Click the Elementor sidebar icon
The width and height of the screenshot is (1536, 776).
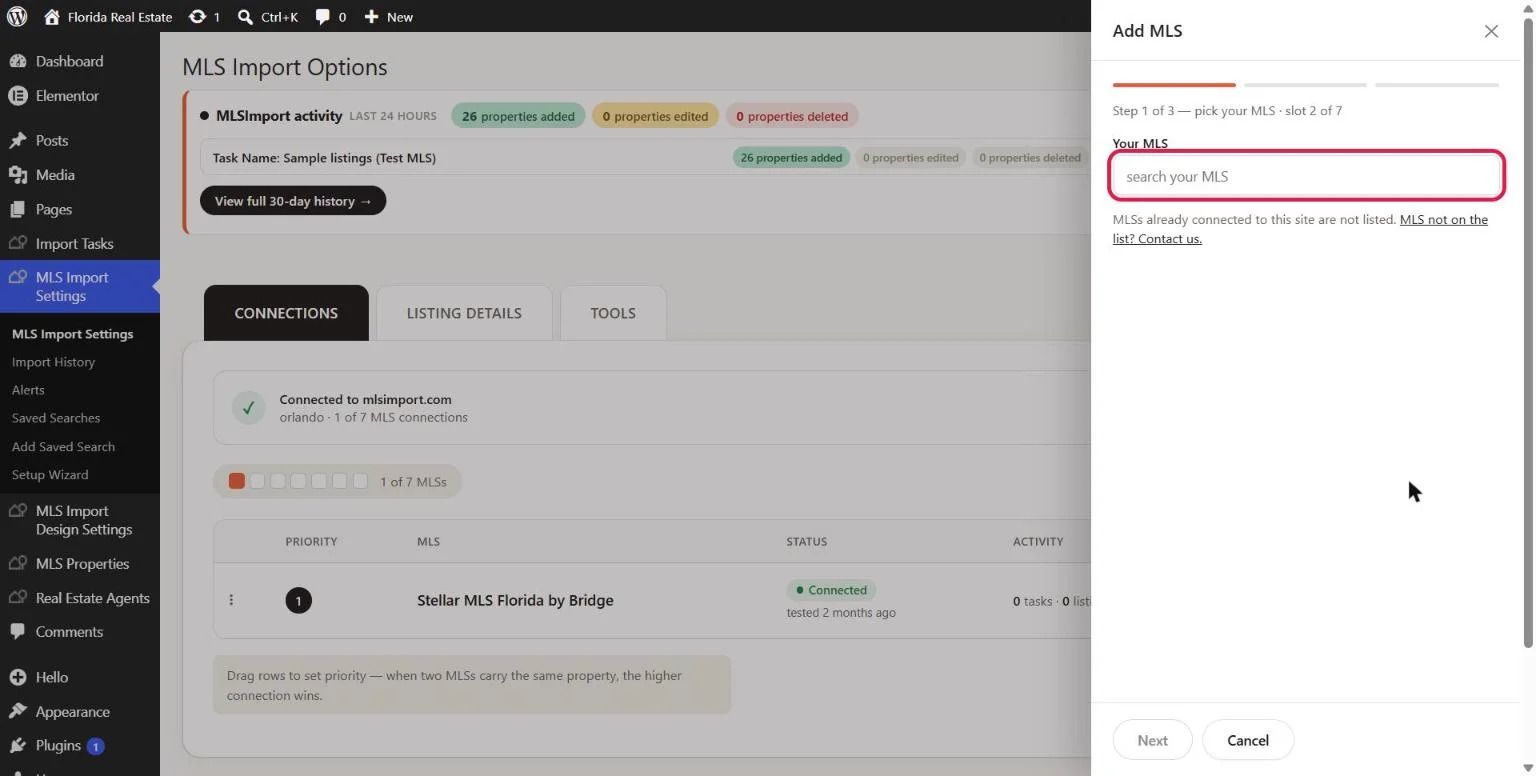(17, 96)
